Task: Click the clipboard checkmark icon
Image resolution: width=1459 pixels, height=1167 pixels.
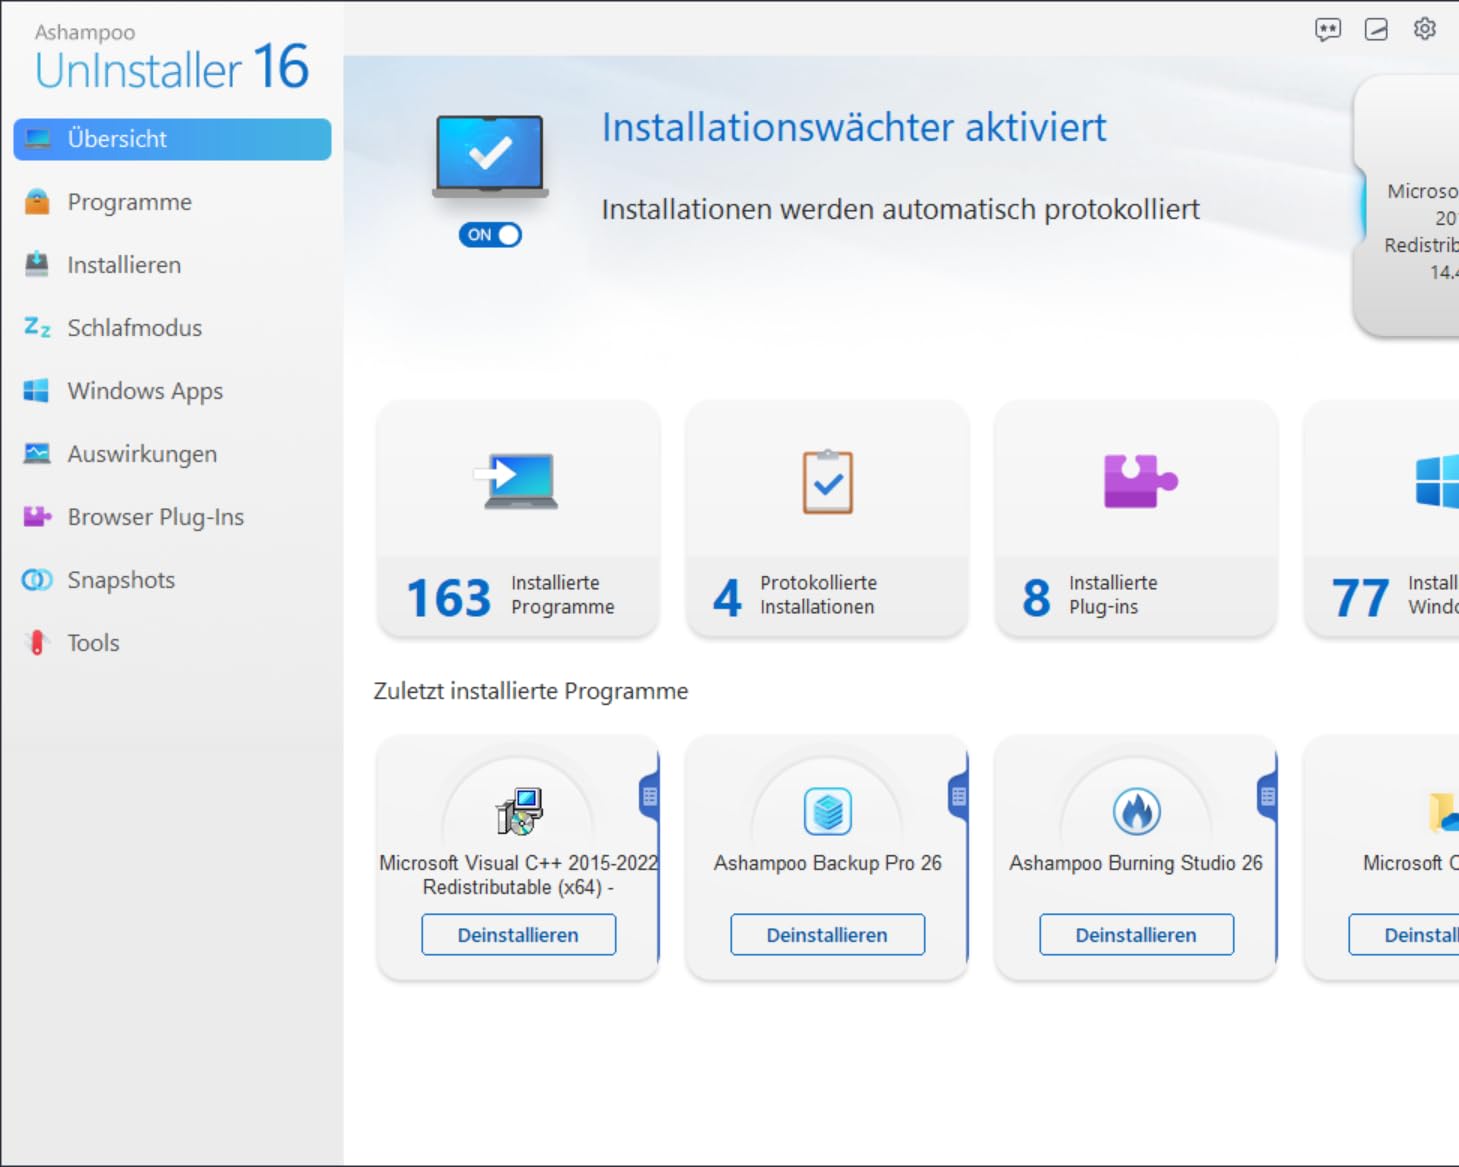Action: (828, 482)
